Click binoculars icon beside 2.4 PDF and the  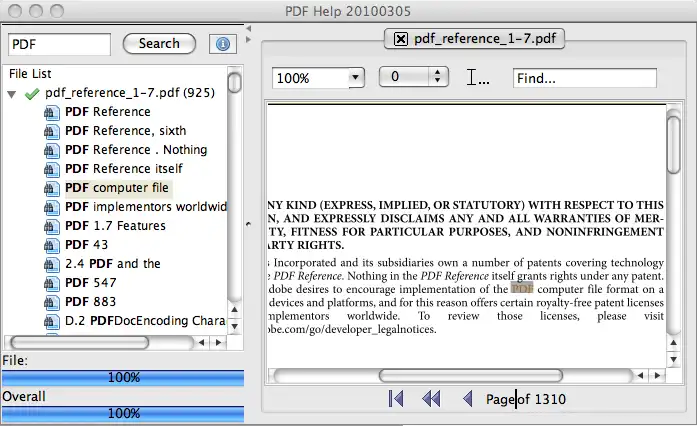tap(52, 265)
